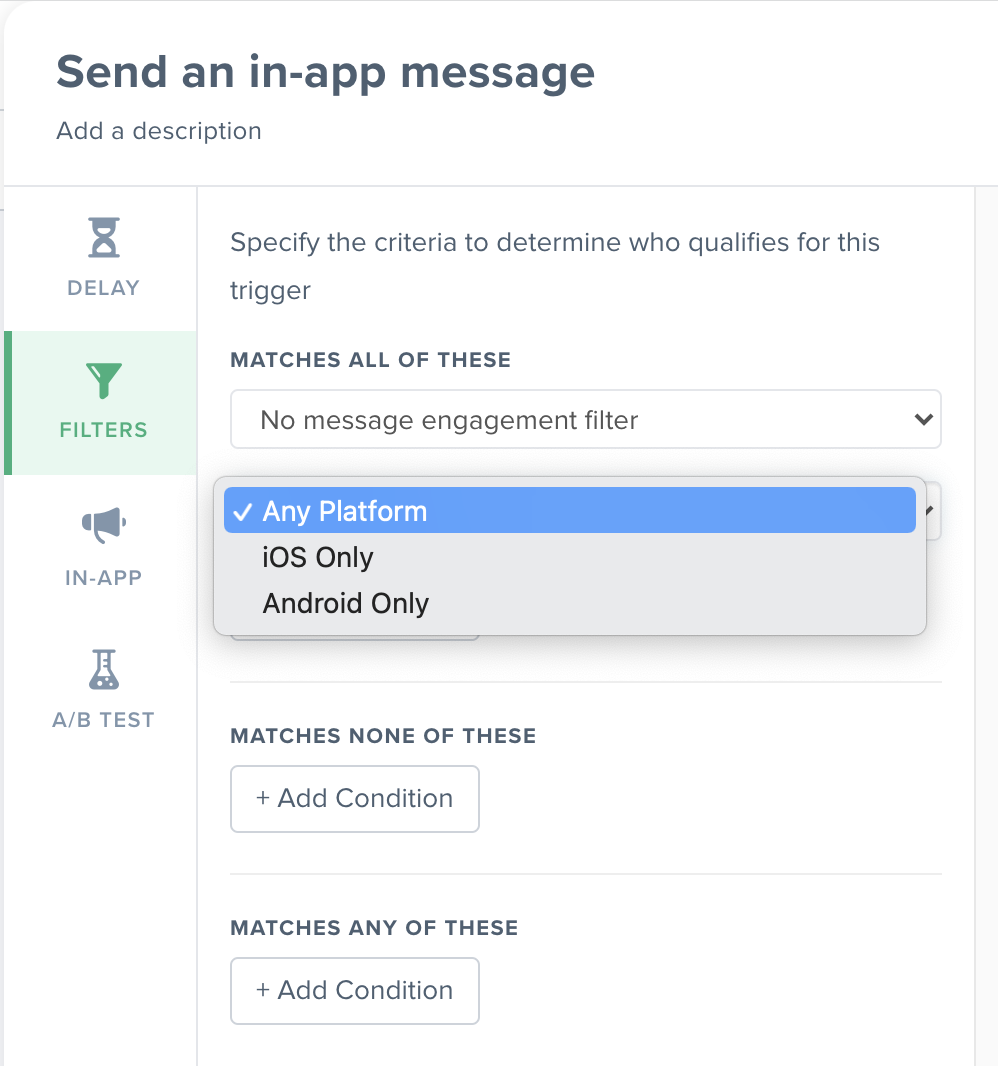Click the platform dropdown arrow behind the list
Image resolution: width=998 pixels, height=1066 pixels.
[x=929, y=510]
